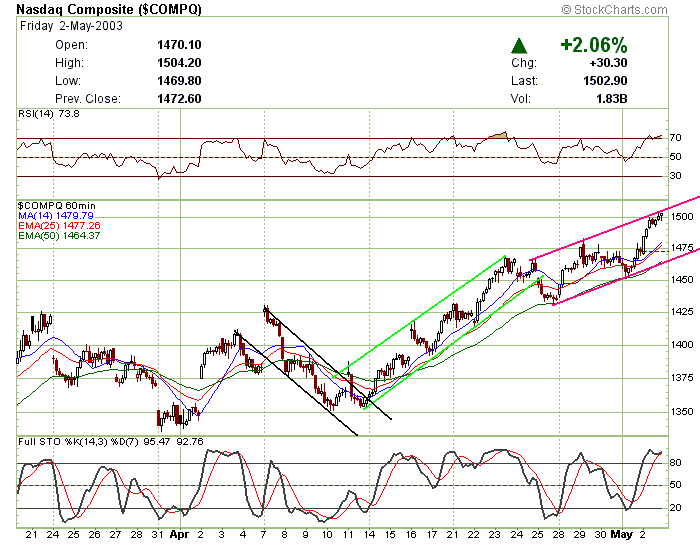700x546 pixels.
Task: Click the 1475 price axis label
Action: (682, 247)
